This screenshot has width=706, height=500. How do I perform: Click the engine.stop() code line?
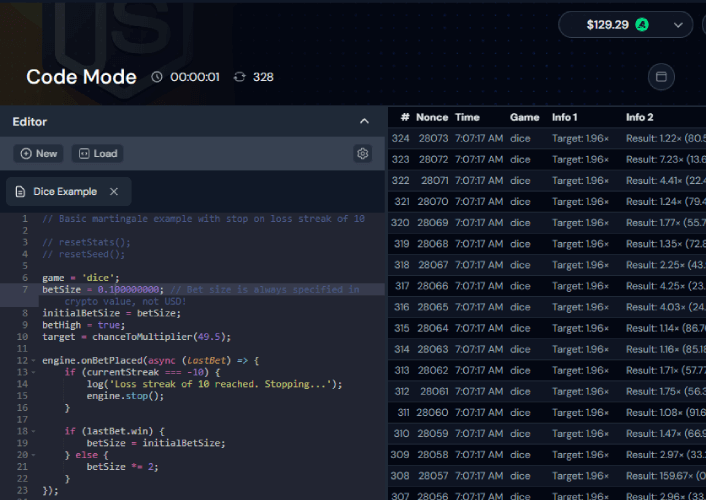pos(125,396)
